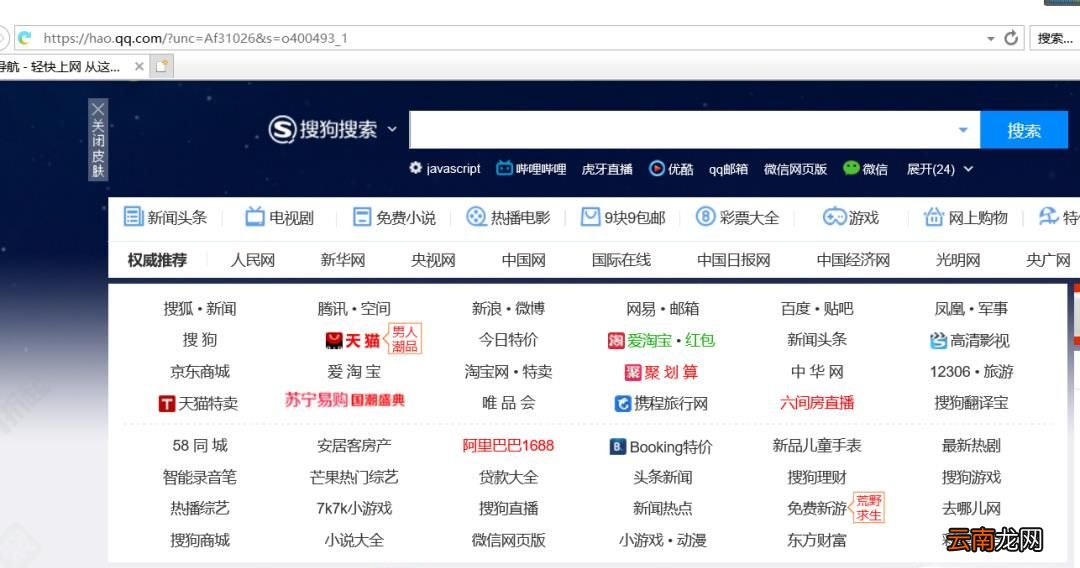The image size is (1080, 568).
Task: Open the search suggestion dropdown arrow
Action: (x=963, y=130)
